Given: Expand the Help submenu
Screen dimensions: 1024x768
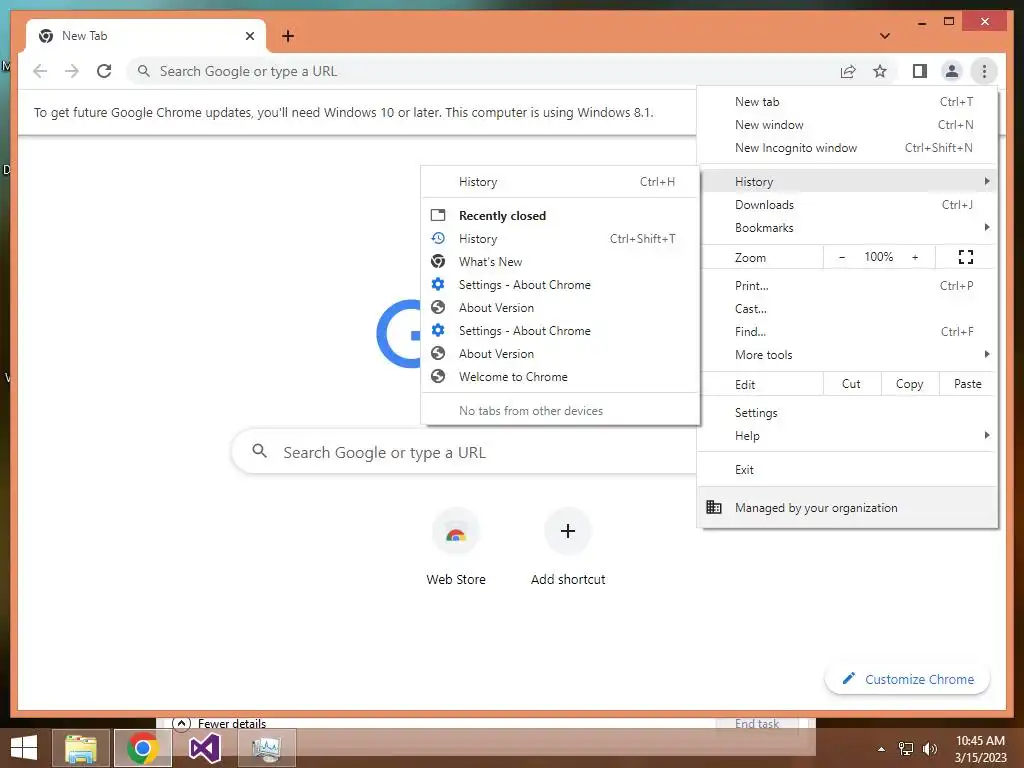Looking at the screenshot, I should coord(848,436).
